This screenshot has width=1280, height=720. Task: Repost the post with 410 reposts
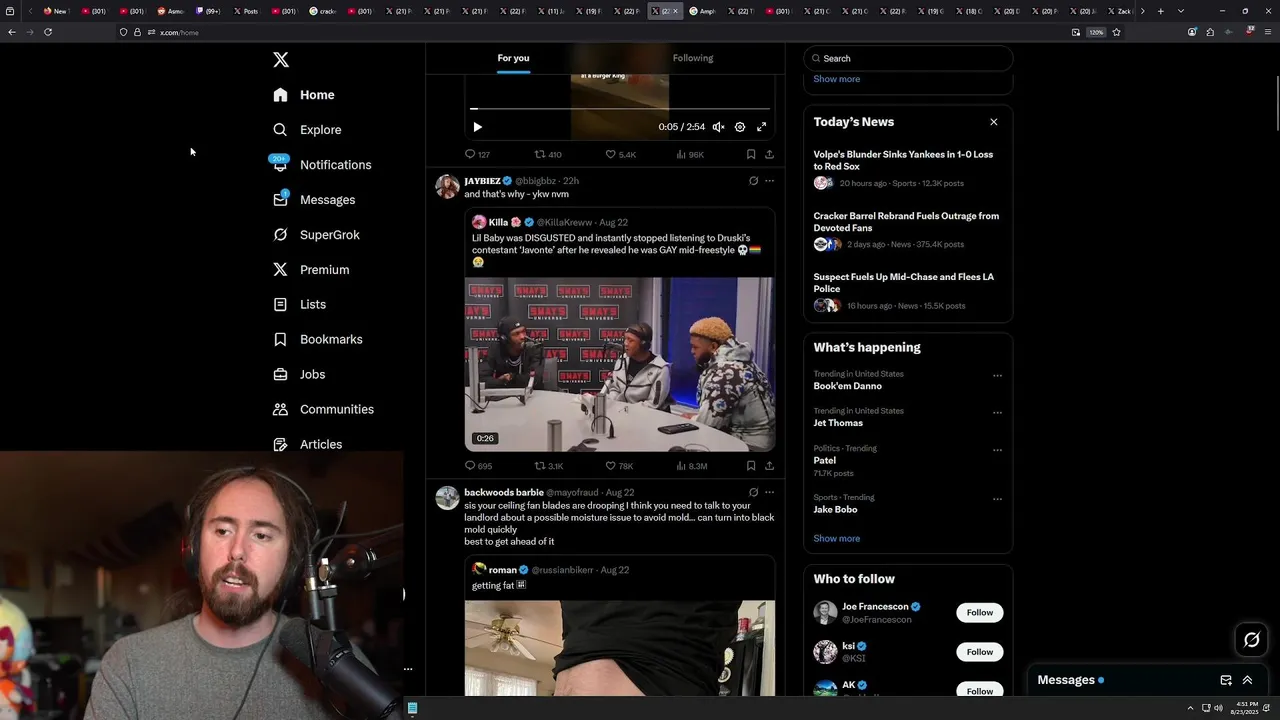pyautogui.click(x=548, y=155)
